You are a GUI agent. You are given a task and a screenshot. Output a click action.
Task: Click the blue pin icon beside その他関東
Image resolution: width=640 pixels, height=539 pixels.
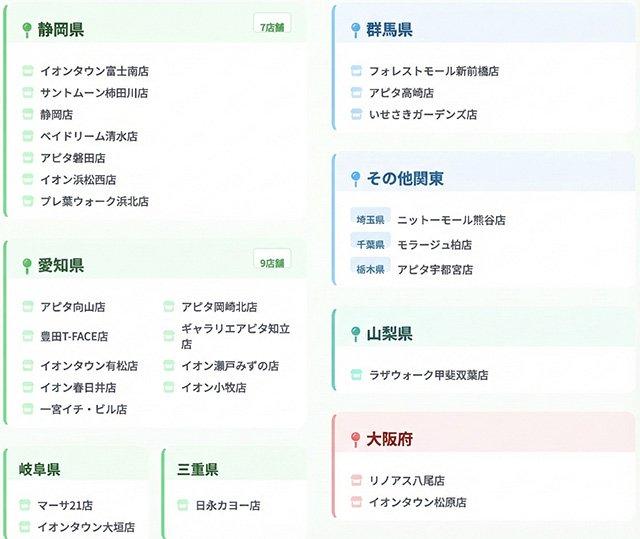point(355,179)
